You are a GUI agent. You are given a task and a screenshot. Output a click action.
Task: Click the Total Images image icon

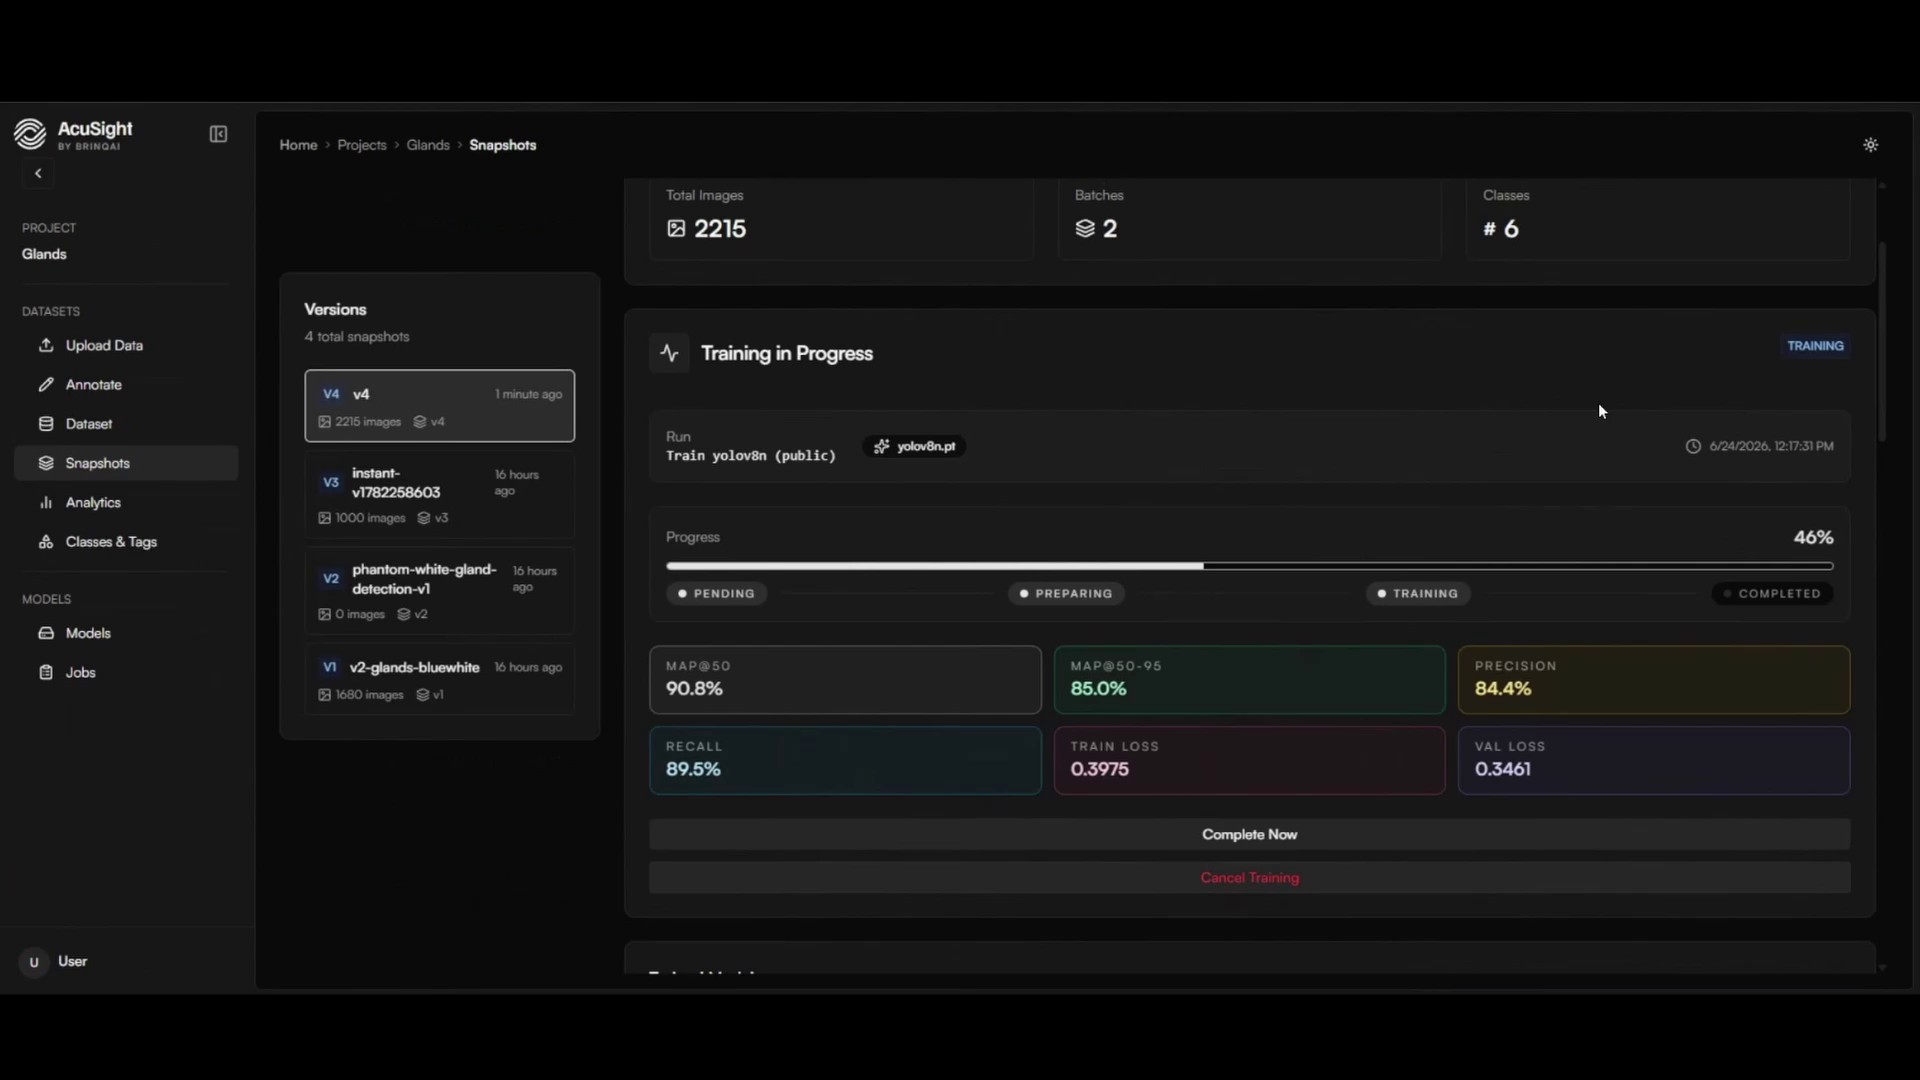click(x=677, y=229)
